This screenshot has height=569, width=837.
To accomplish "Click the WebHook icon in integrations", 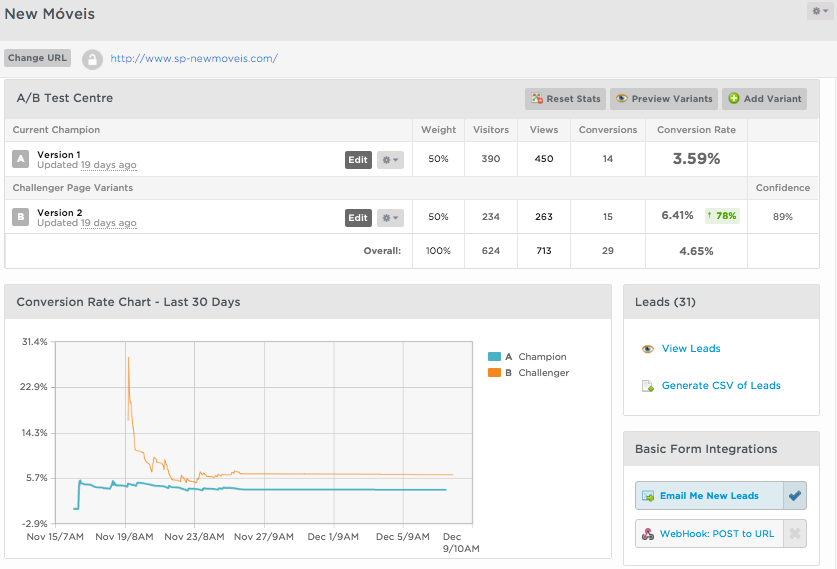I will tap(648, 534).
